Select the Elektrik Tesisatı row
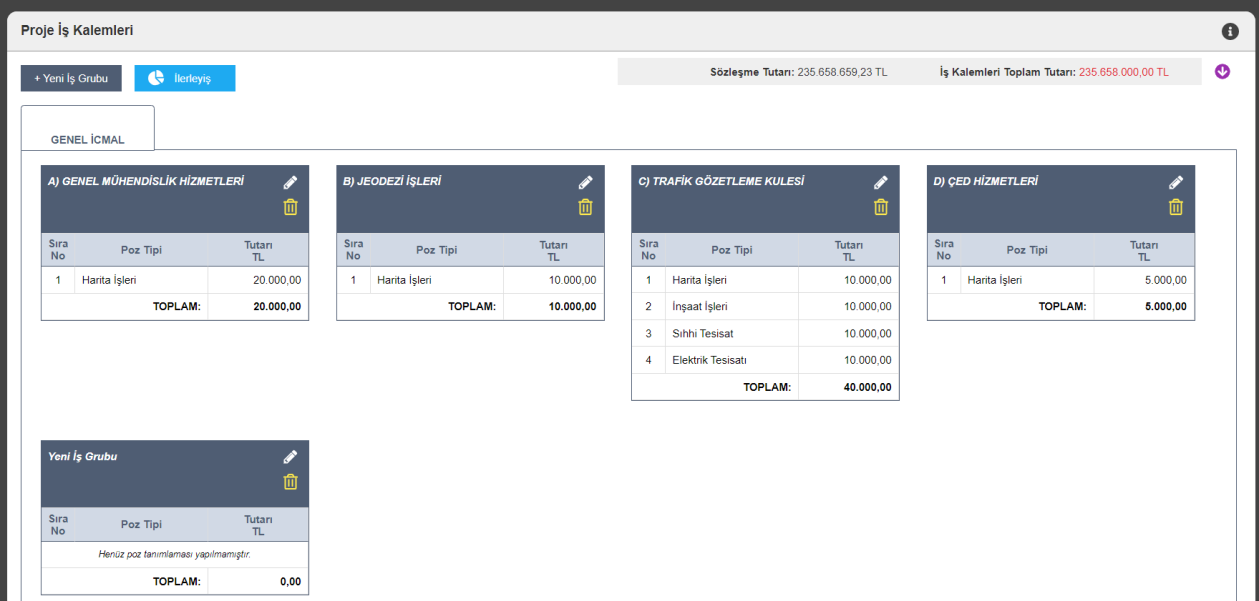Screen dimensions: 1259x601 709,360
